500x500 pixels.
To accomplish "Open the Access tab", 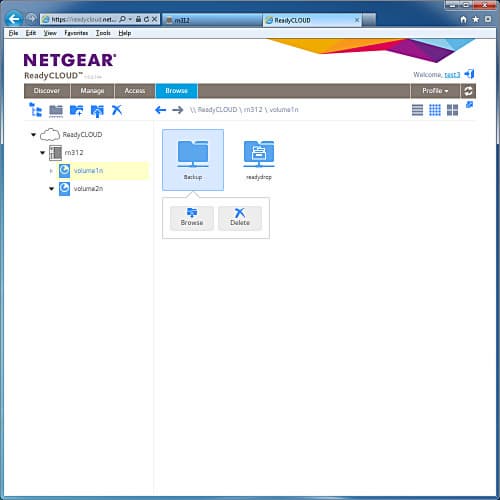I will 135,91.
